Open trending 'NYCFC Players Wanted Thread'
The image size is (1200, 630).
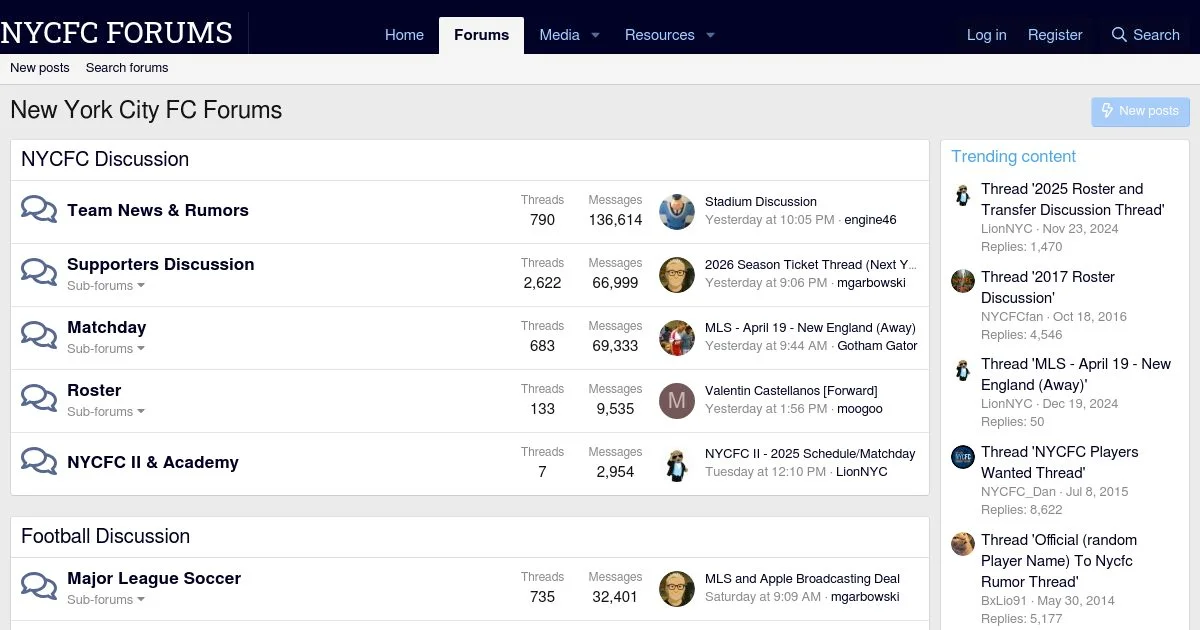click(1060, 462)
